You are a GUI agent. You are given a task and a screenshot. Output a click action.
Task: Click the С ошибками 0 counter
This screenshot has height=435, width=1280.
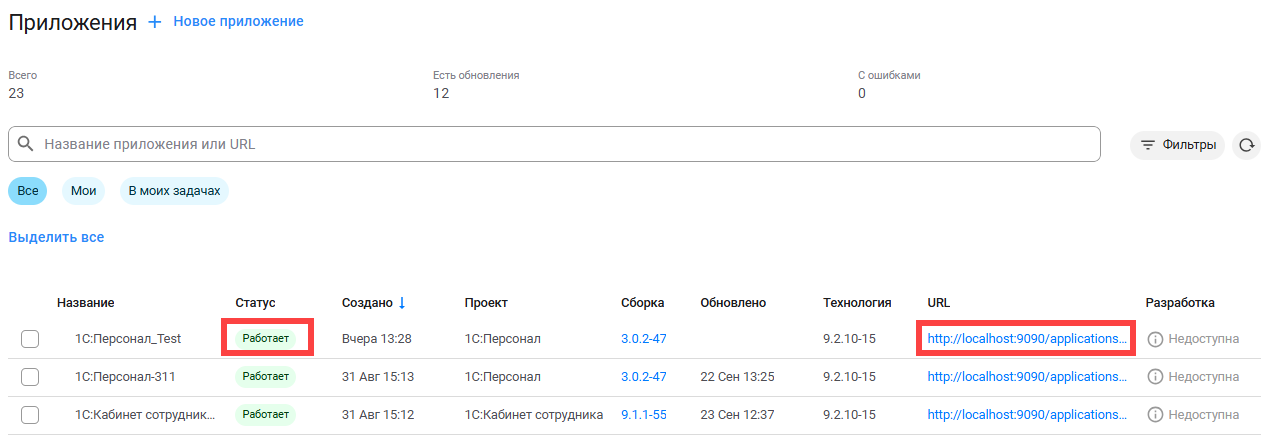[x=889, y=84]
